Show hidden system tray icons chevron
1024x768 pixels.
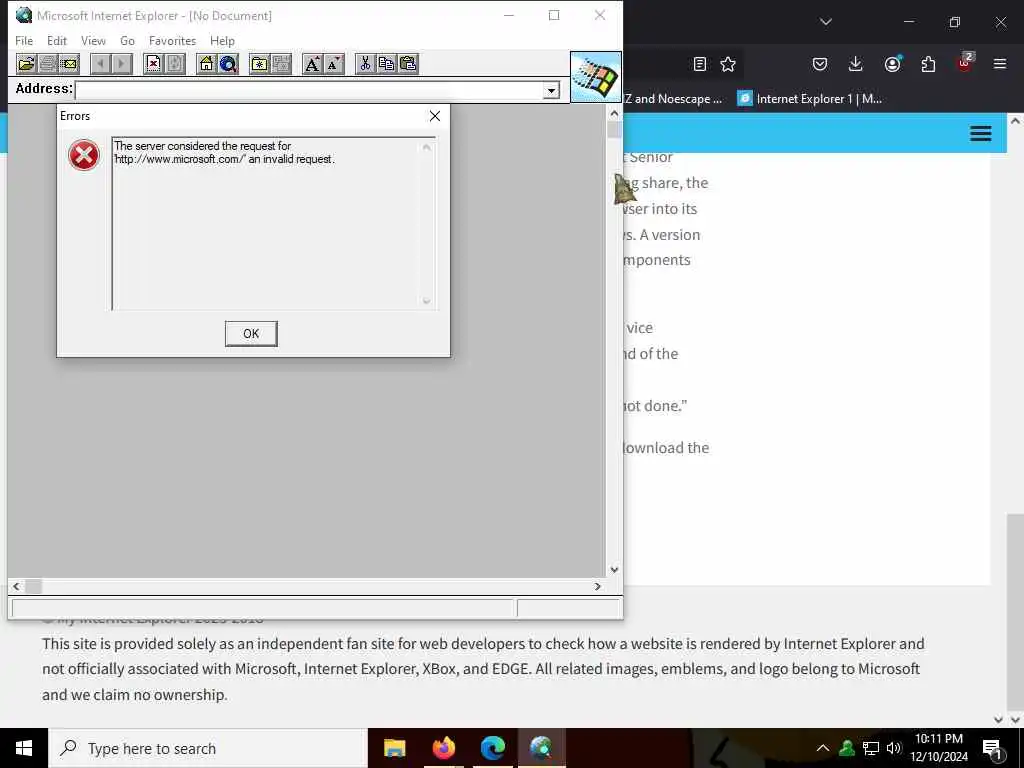(x=823, y=748)
